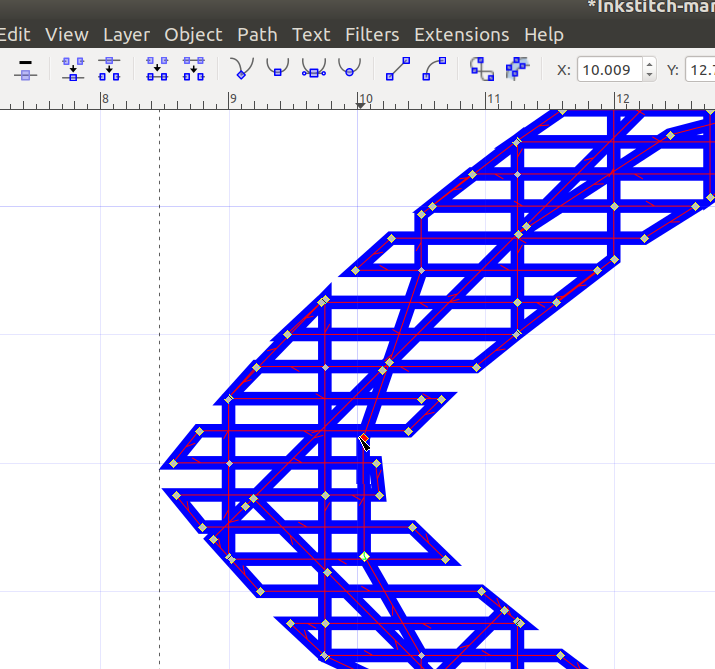The width and height of the screenshot is (715, 669).
Task: Decrease X coordinate with down stepper arrow
Action: click(x=650, y=75)
